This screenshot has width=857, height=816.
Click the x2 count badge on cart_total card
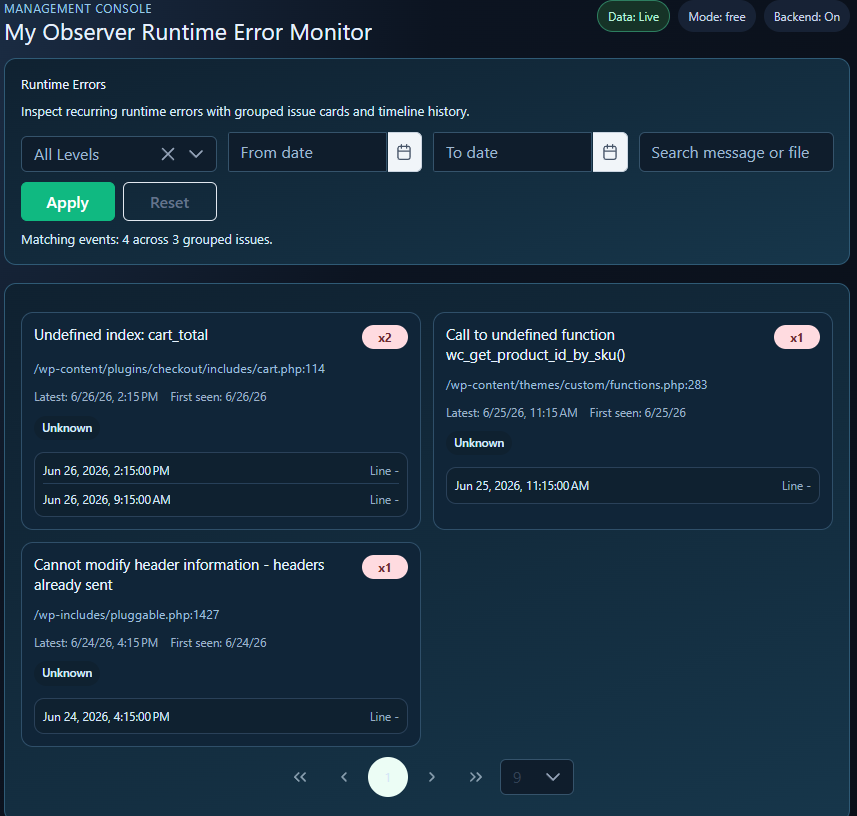click(x=385, y=337)
